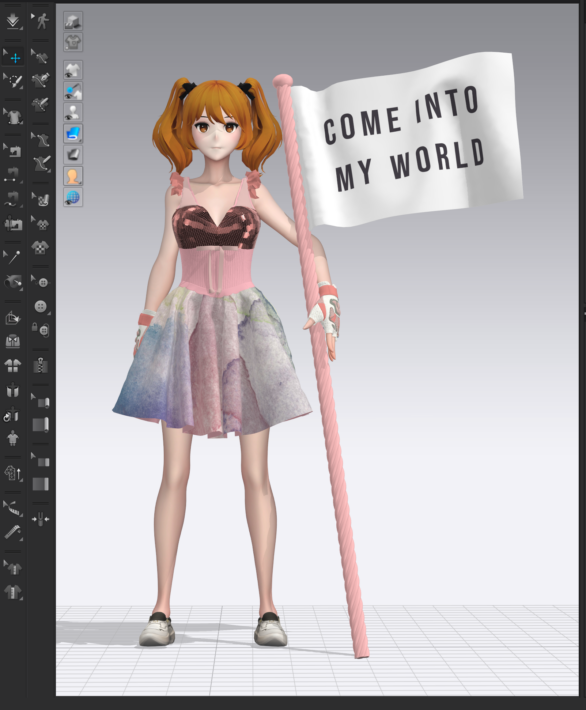
Task: Toggle Show Garment eye icon in viewport
Action: pyautogui.click(x=73, y=70)
